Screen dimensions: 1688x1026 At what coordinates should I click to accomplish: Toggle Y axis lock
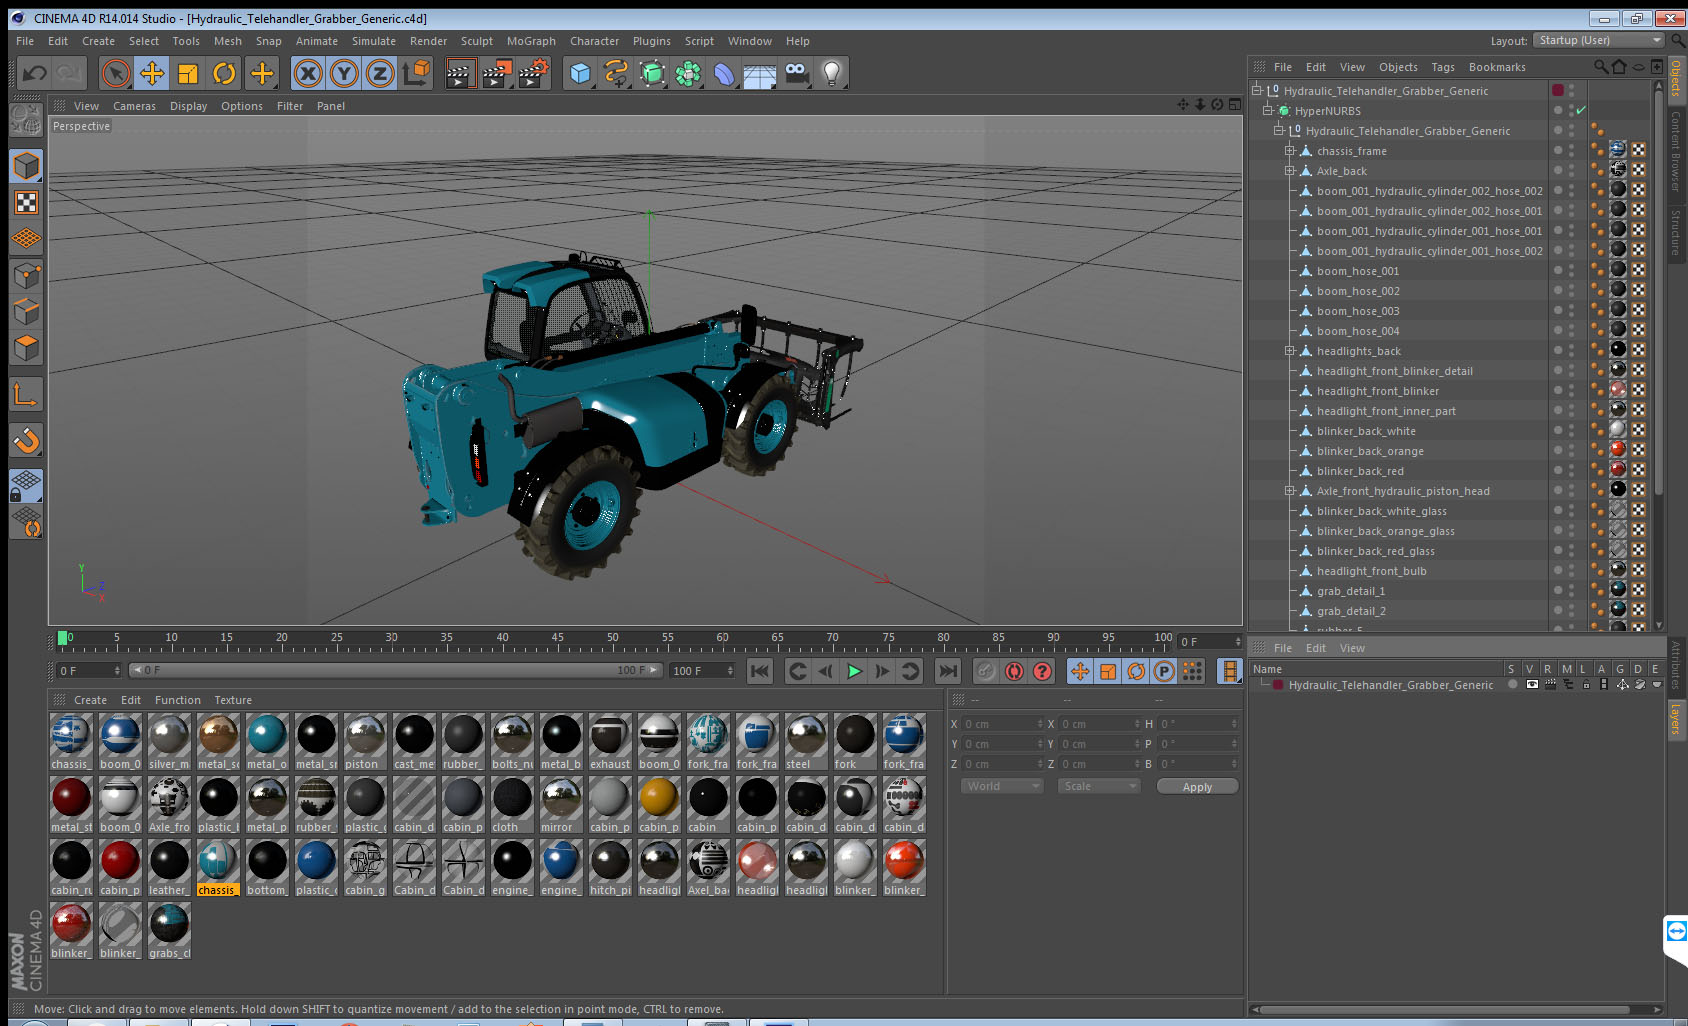[x=344, y=73]
